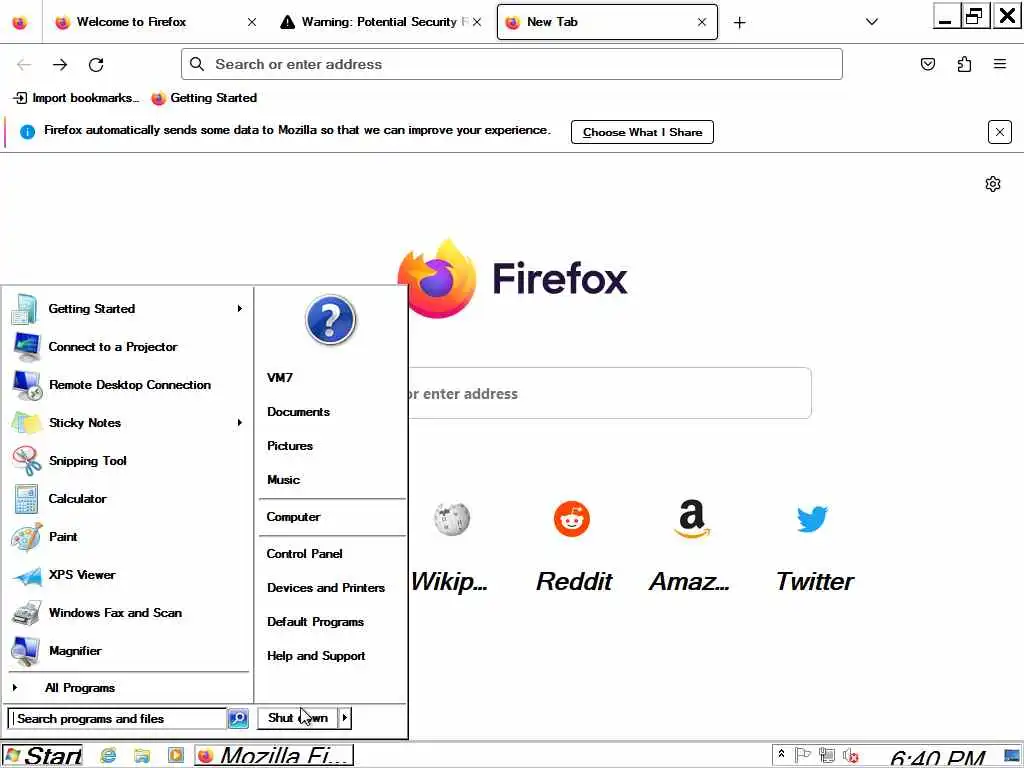Open Snipping Tool from Start menu

coord(128,461)
